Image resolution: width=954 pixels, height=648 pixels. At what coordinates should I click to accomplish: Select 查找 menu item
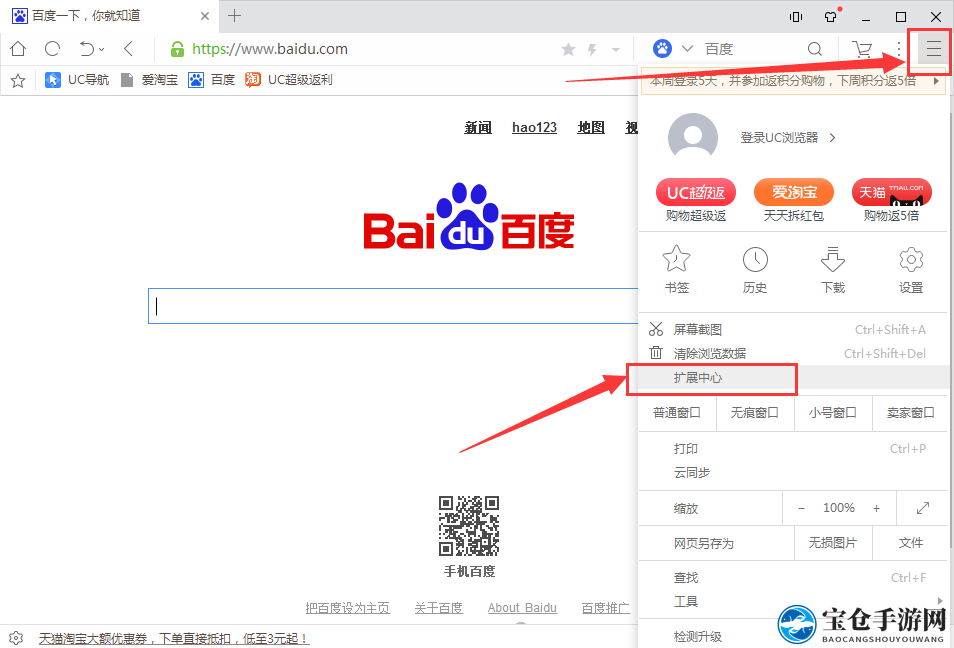click(793, 578)
